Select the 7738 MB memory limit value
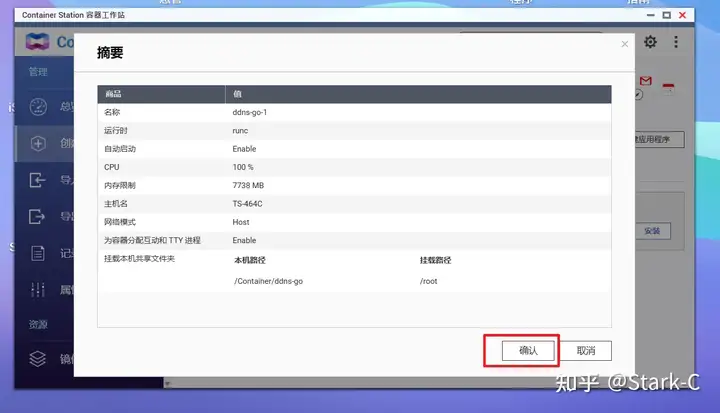This screenshot has height=413, width=720. coord(248,186)
